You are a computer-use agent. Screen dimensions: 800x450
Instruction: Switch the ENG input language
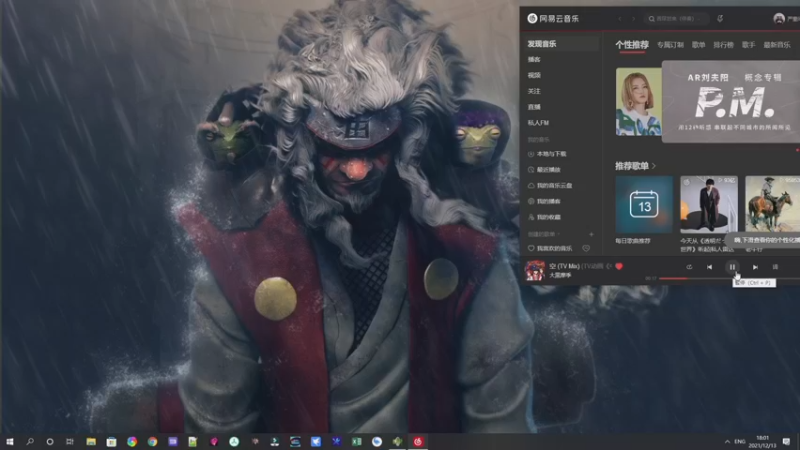click(x=740, y=441)
